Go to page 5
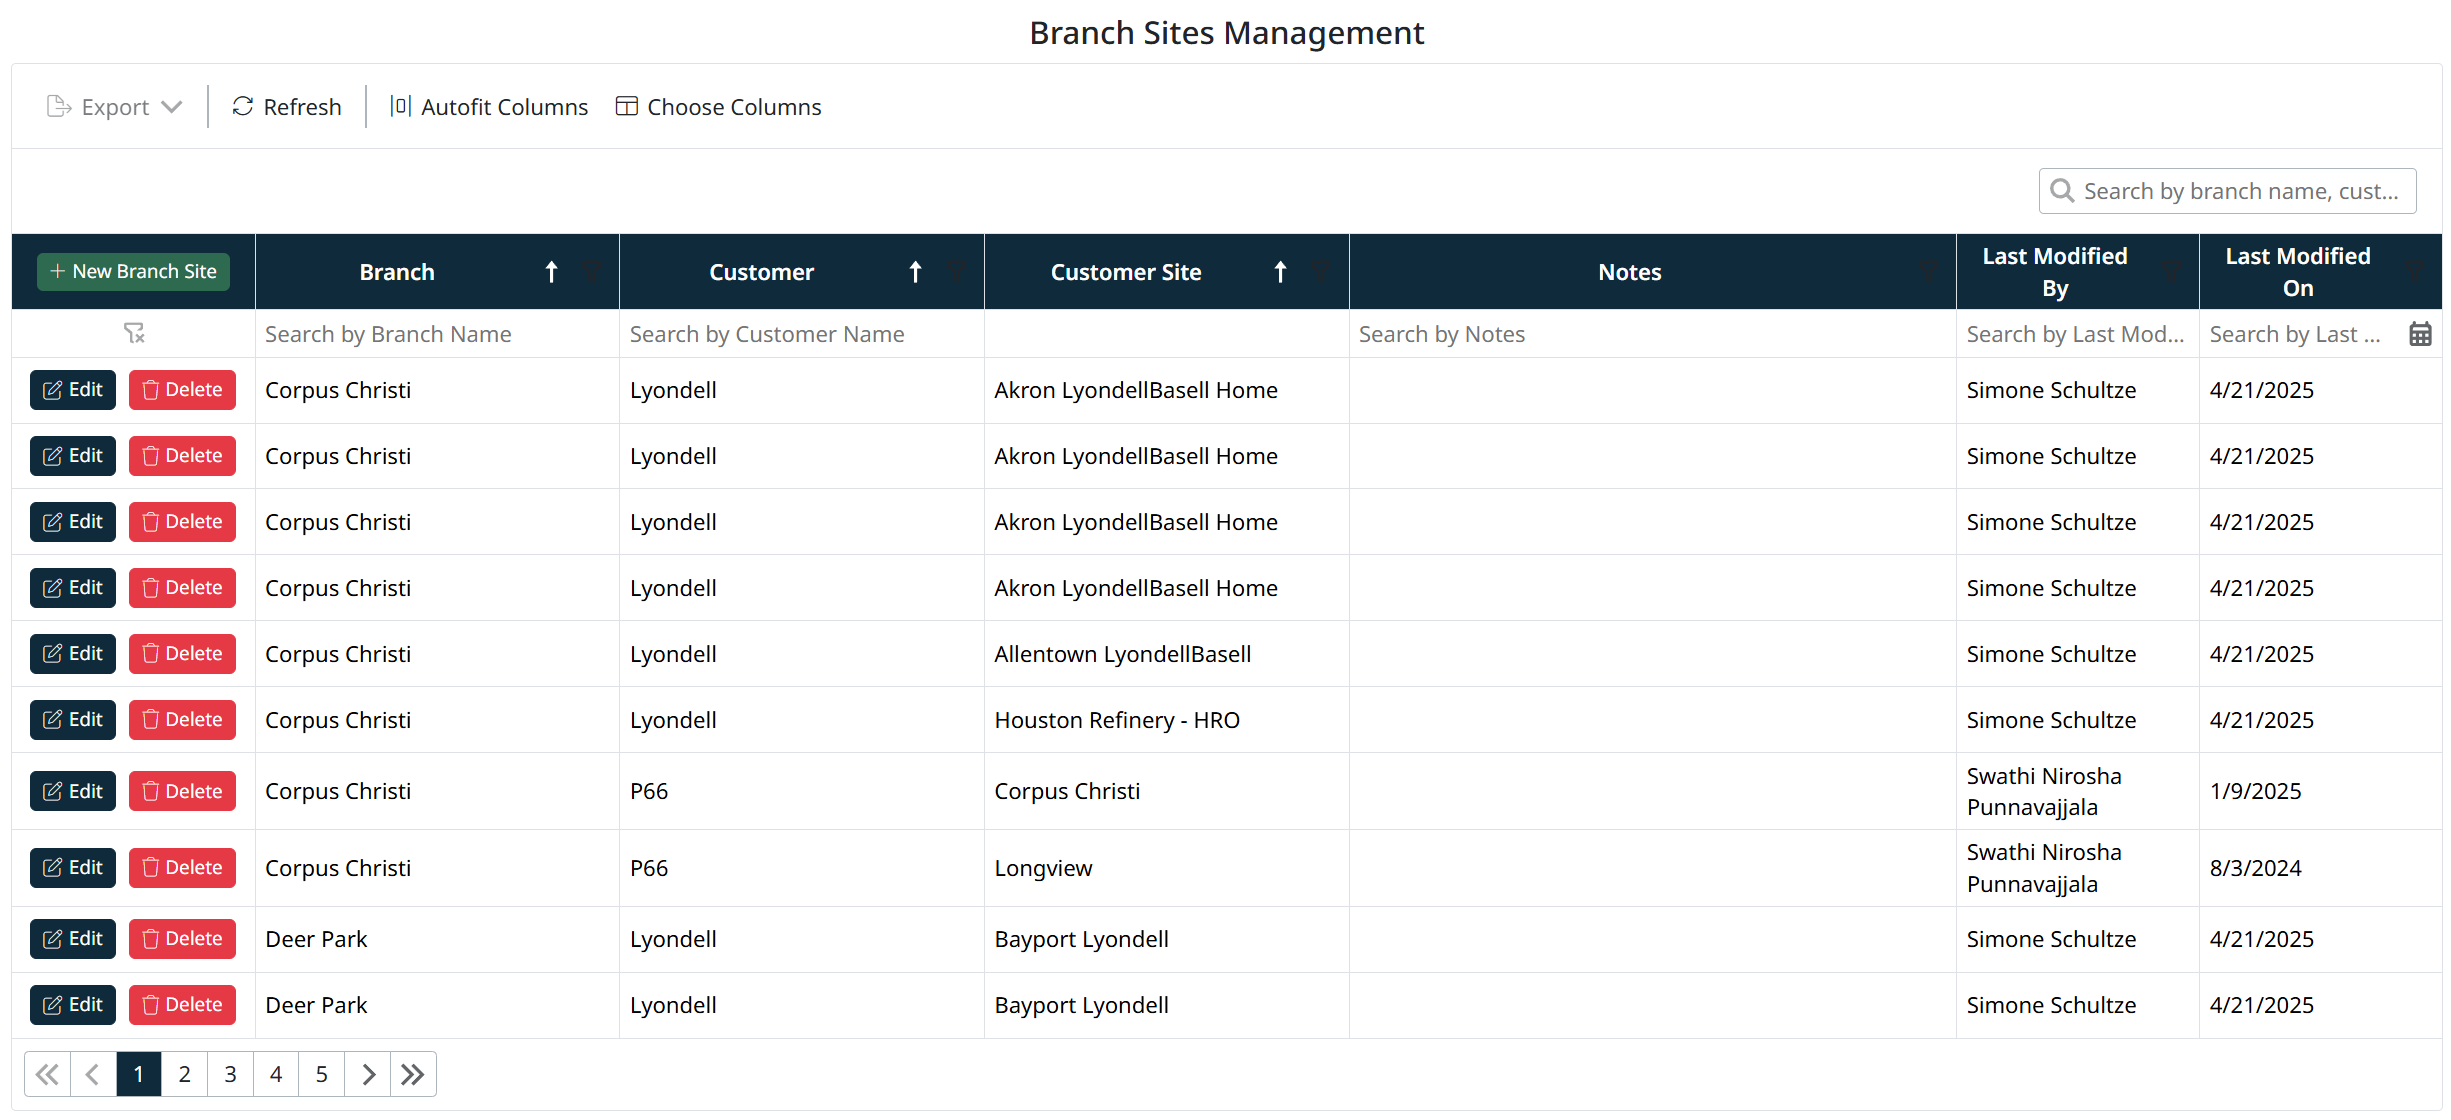 [x=321, y=1074]
